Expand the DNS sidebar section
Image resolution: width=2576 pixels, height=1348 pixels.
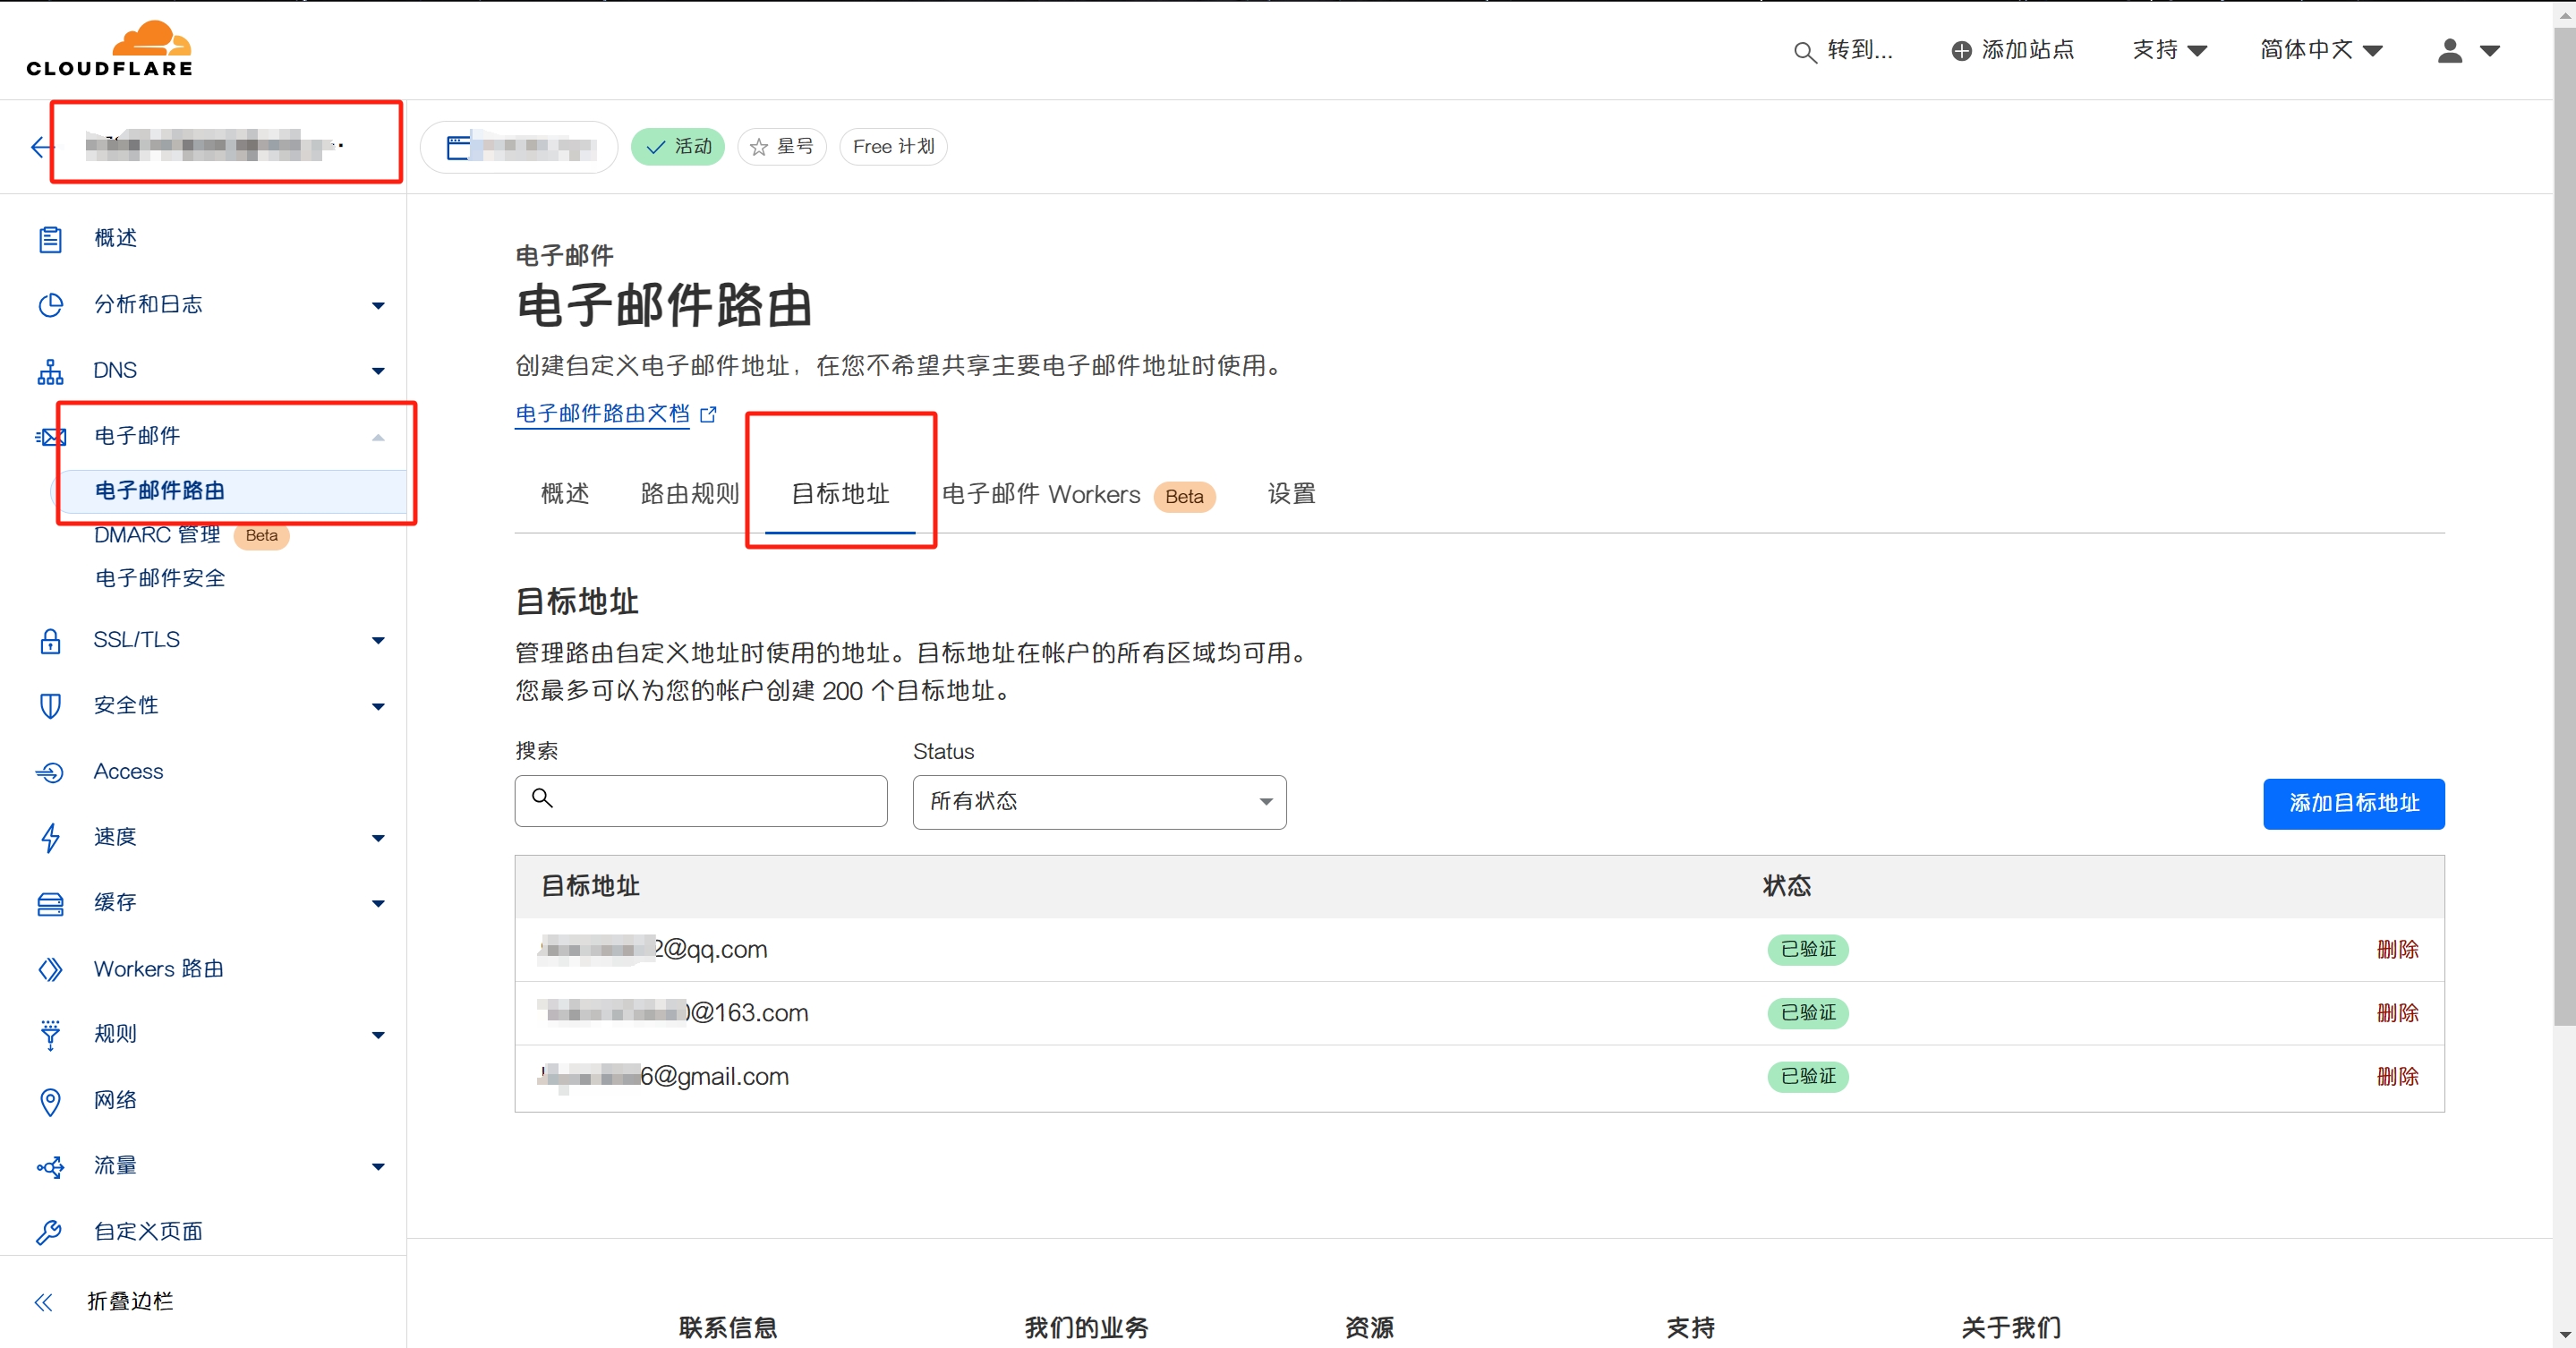(x=378, y=371)
